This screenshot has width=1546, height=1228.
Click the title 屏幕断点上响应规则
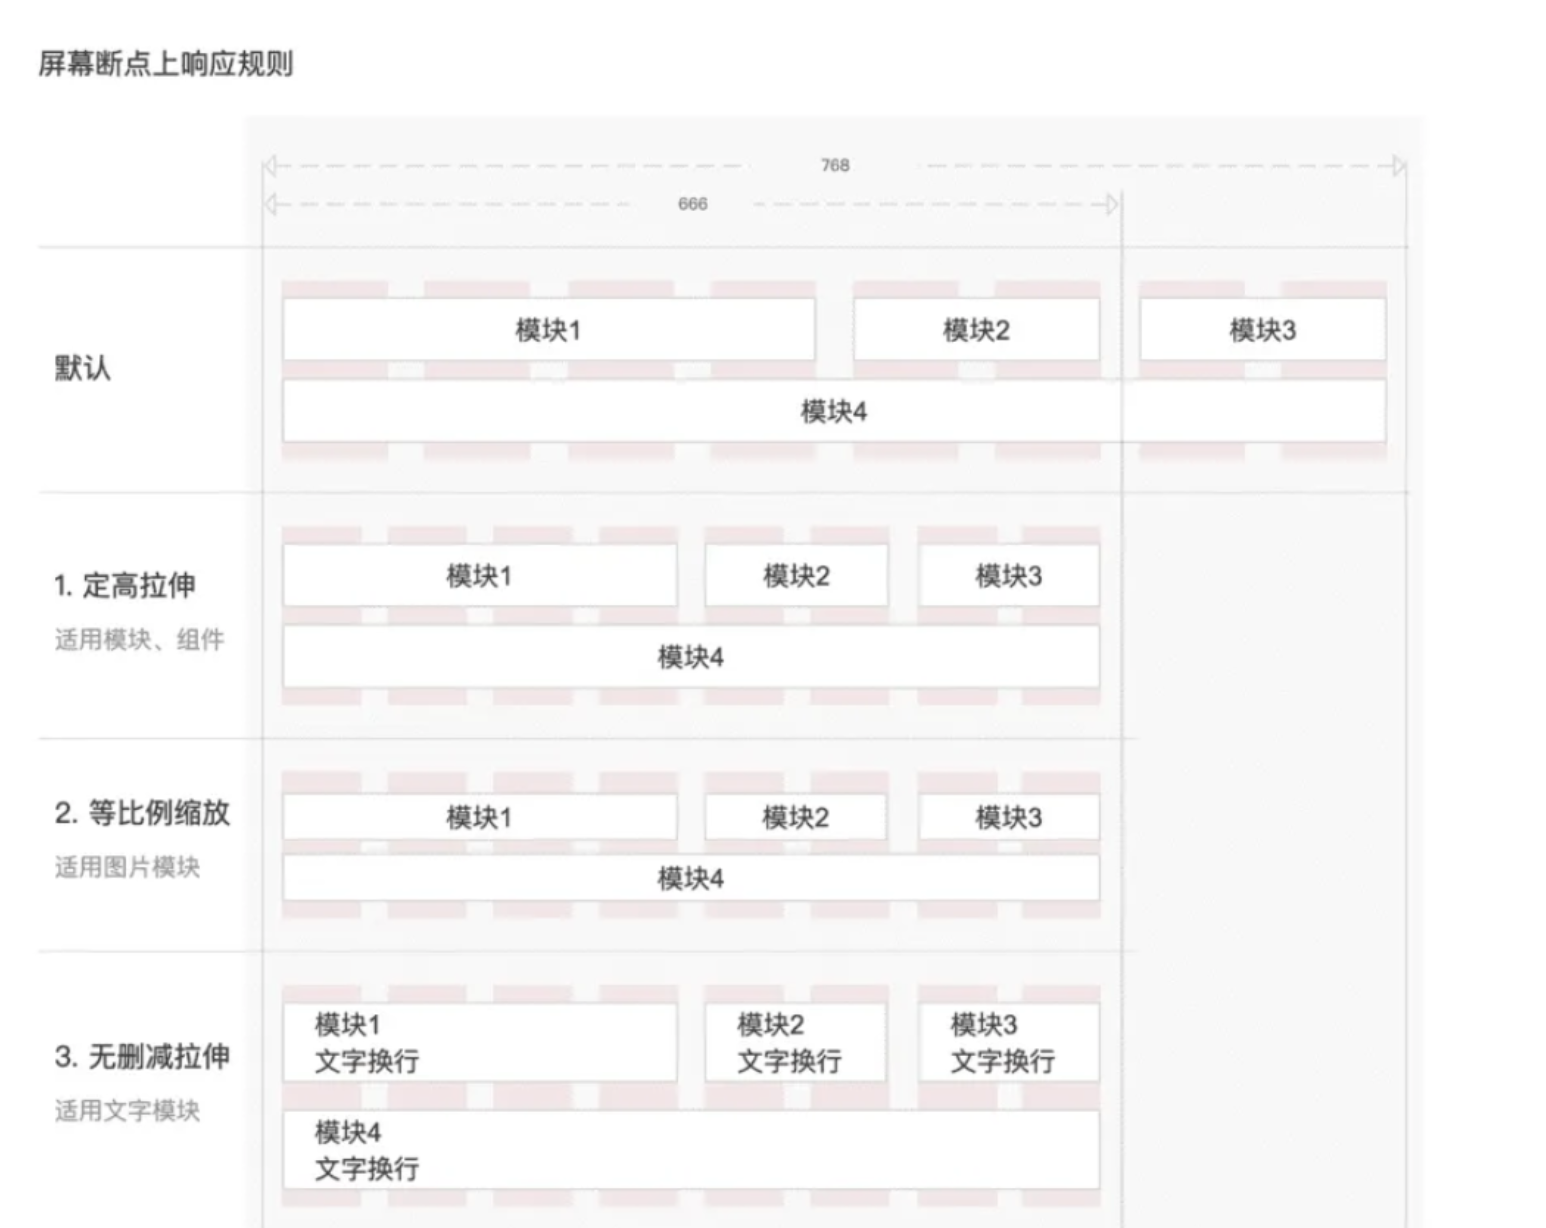(x=166, y=64)
